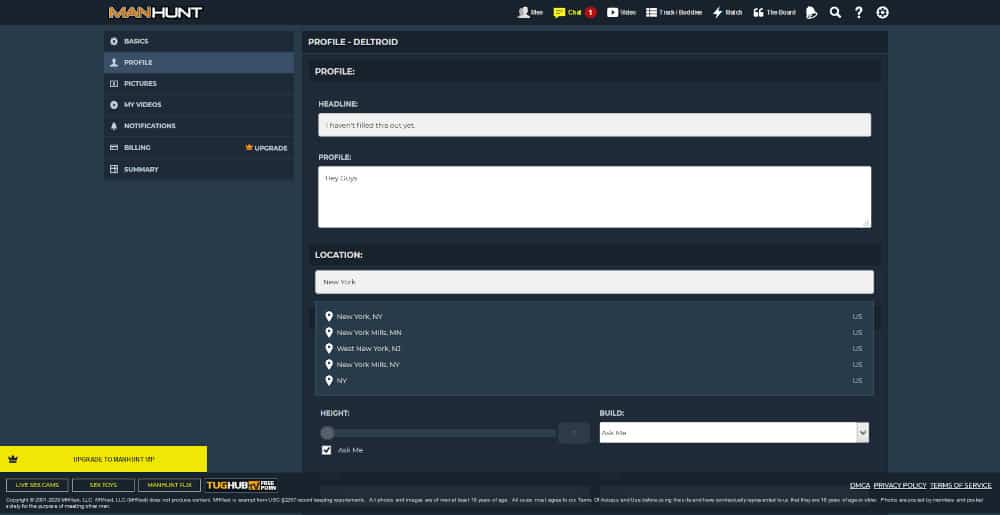Open the Men section in the top bar
This screenshot has height=515, width=1000.
point(531,12)
